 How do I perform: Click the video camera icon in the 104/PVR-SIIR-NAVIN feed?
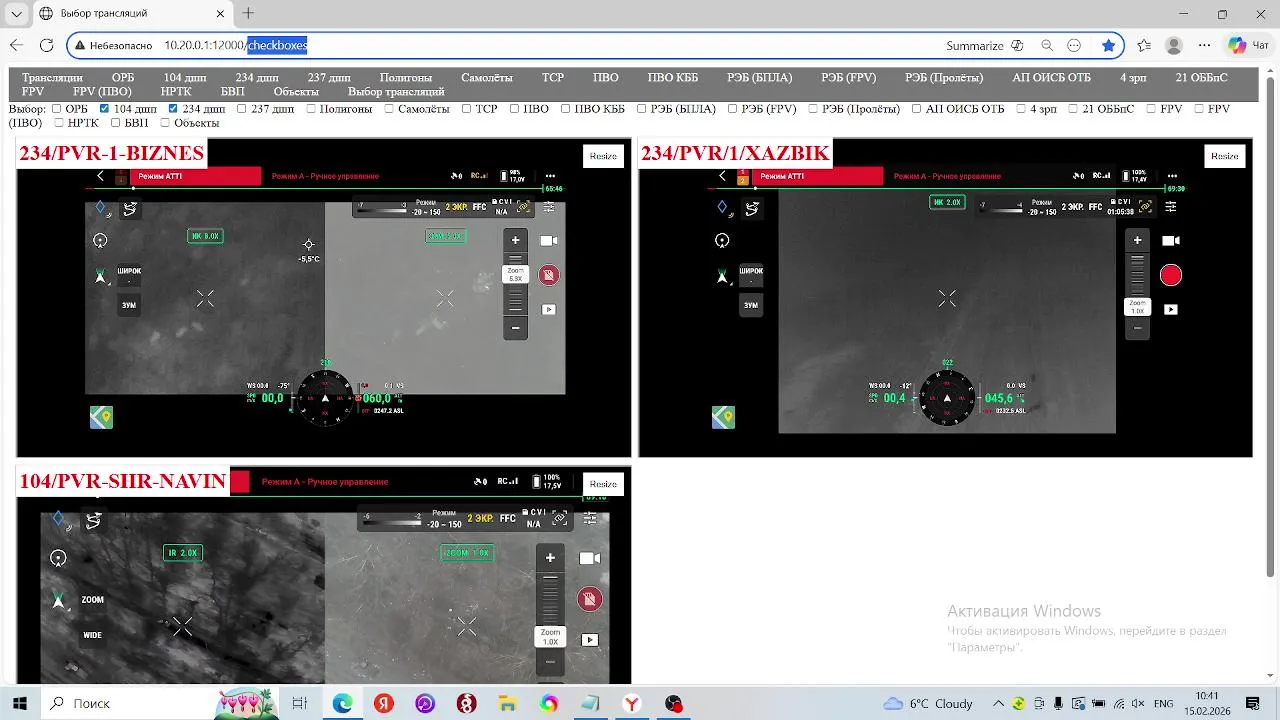[x=590, y=558]
